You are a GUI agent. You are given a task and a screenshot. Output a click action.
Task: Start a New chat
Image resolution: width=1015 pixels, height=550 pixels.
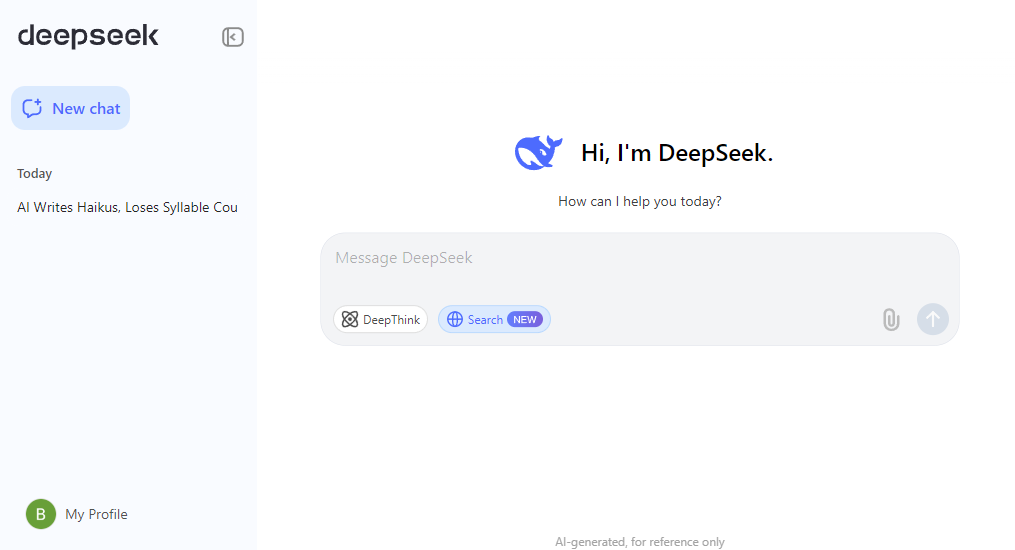tap(71, 108)
